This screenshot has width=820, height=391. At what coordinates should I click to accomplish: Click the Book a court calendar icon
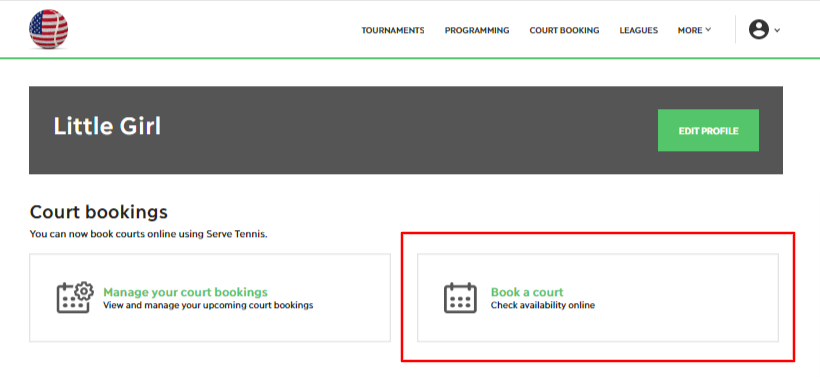[x=460, y=298]
